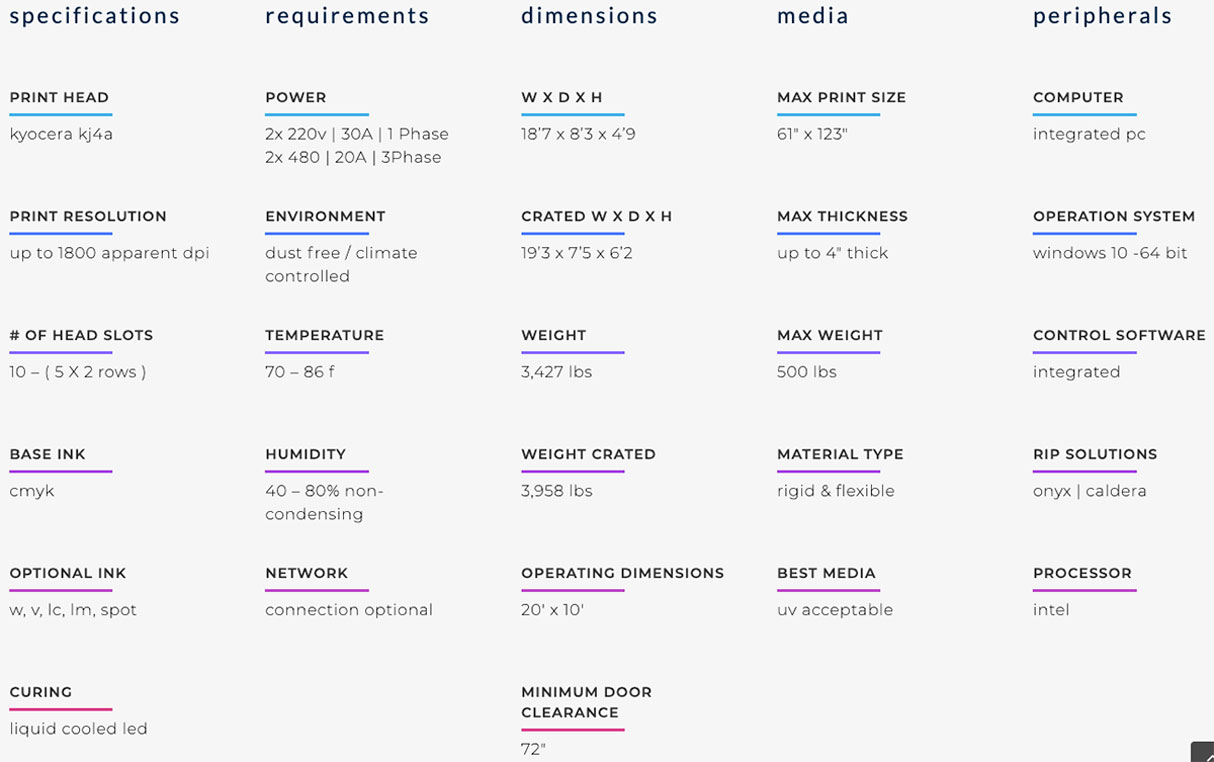Click the PRINT HEAD label
Screen dimensions: 1214x762
coord(59,97)
